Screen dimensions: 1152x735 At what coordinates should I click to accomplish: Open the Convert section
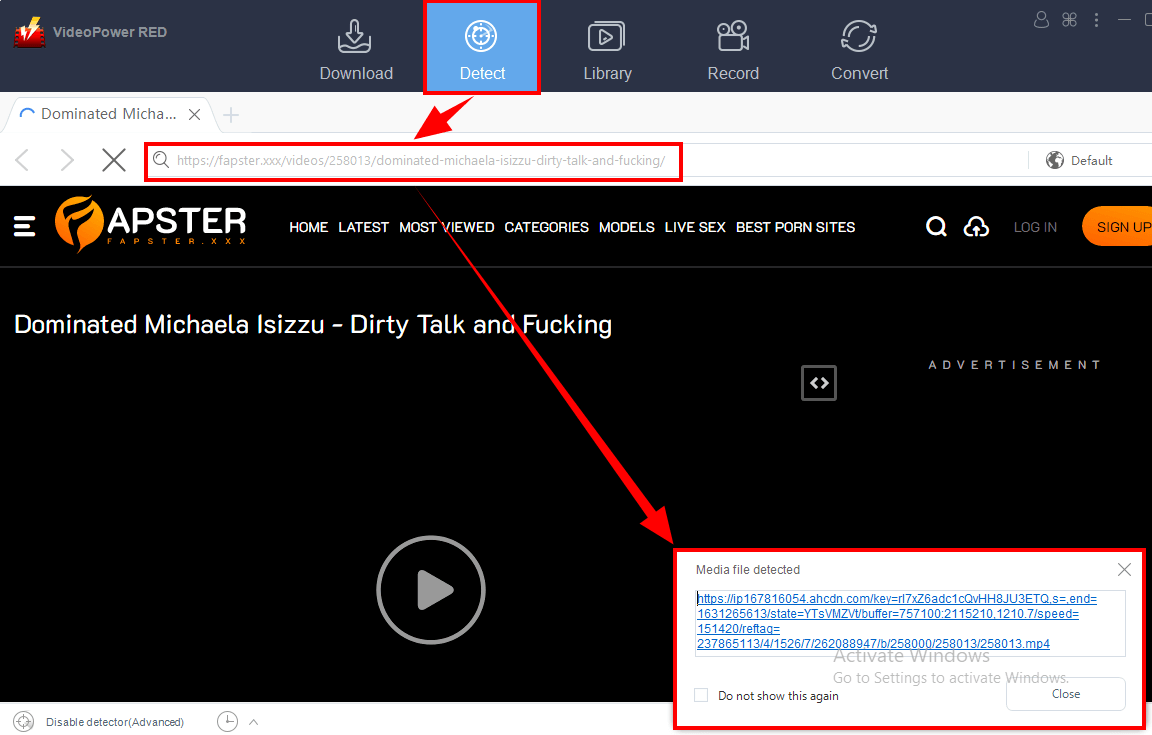tap(859, 50)
